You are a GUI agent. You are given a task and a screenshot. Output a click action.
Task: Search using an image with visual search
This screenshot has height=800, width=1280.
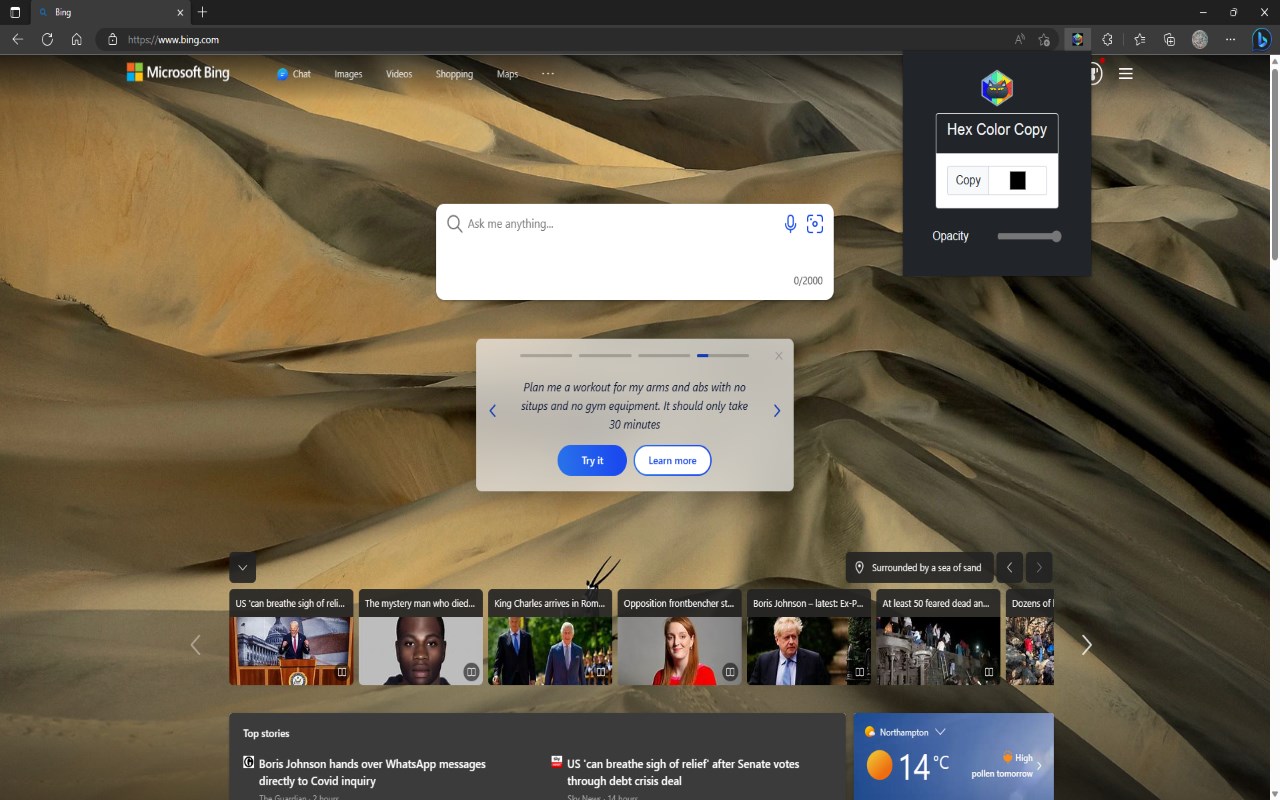click(815, 224)
